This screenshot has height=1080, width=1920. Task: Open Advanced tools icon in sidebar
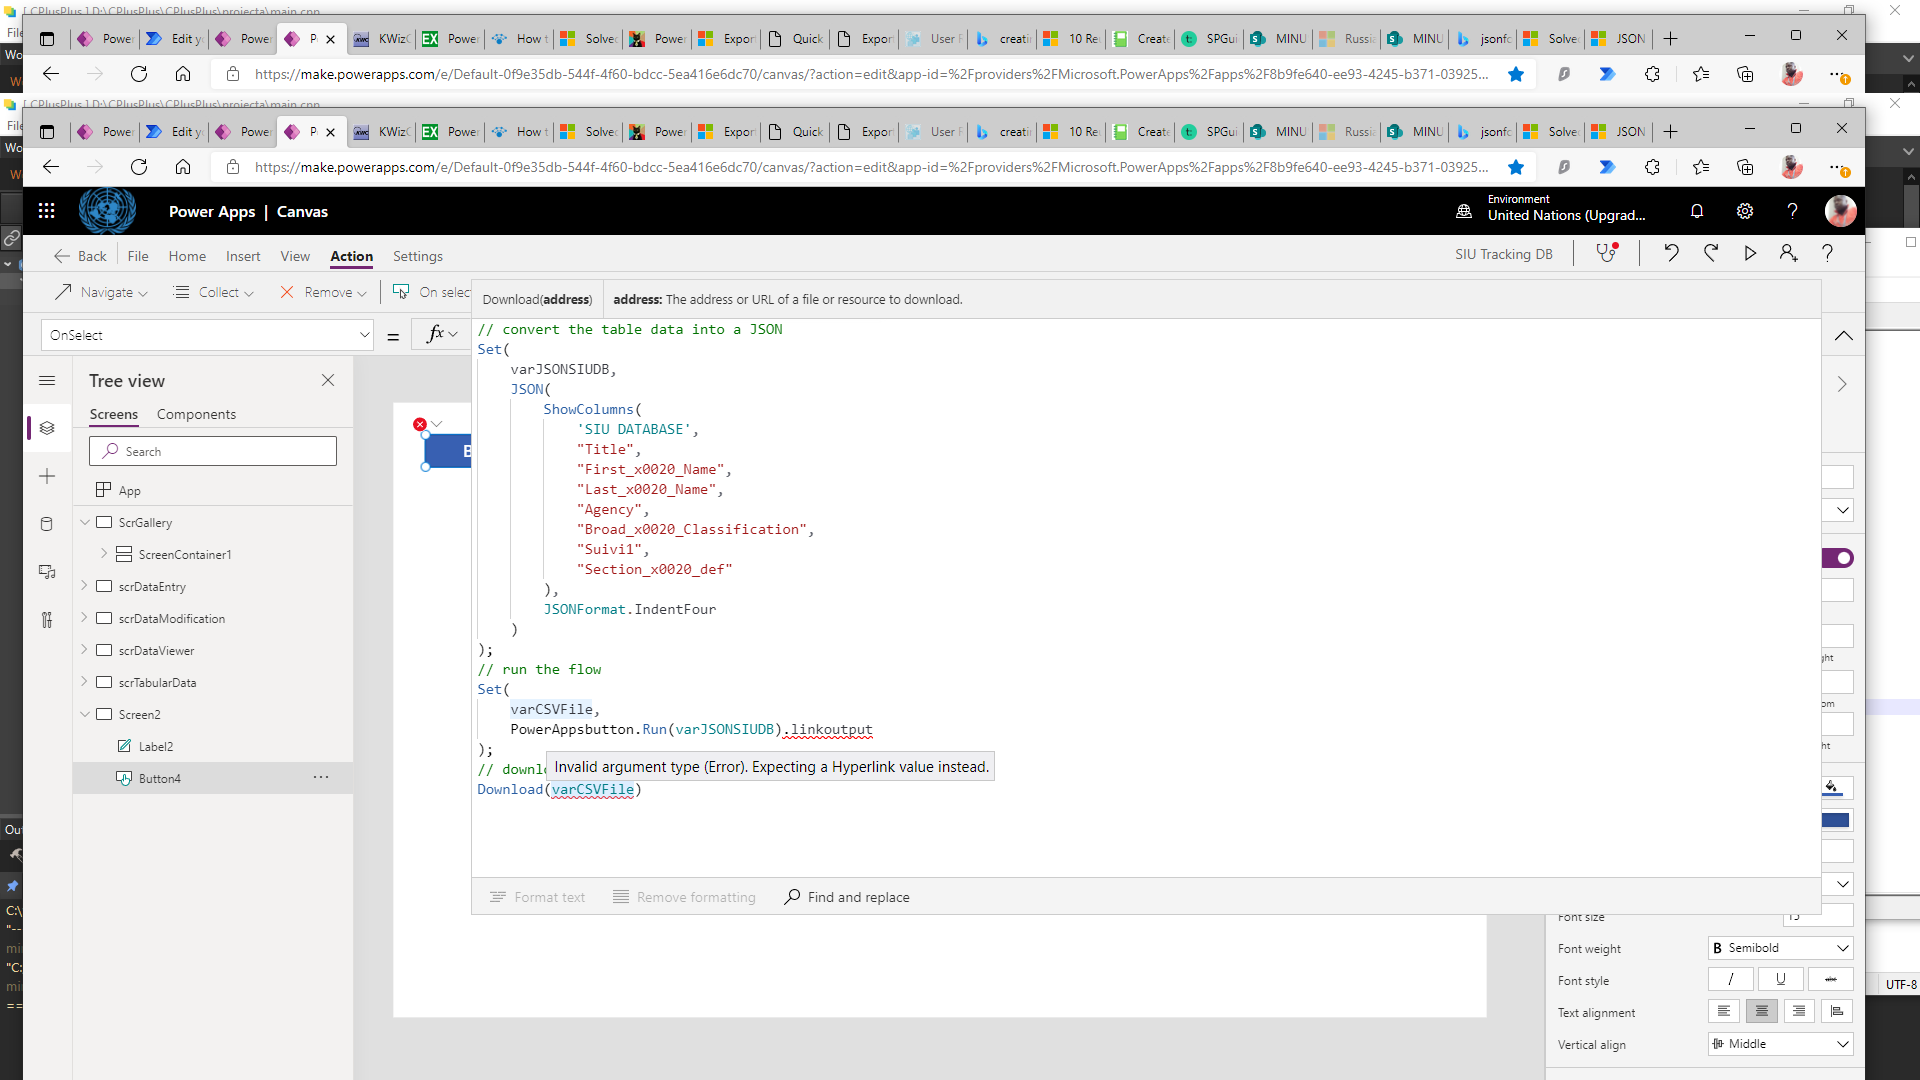point(47,620)
